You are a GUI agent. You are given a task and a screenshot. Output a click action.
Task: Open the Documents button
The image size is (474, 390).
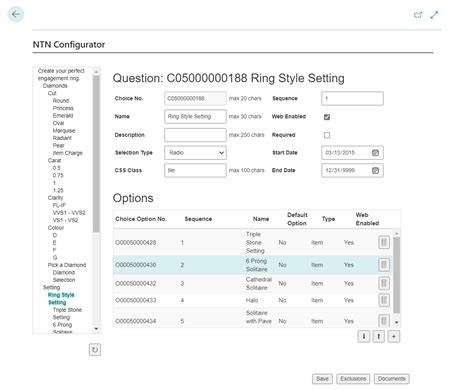coord(392,379)
